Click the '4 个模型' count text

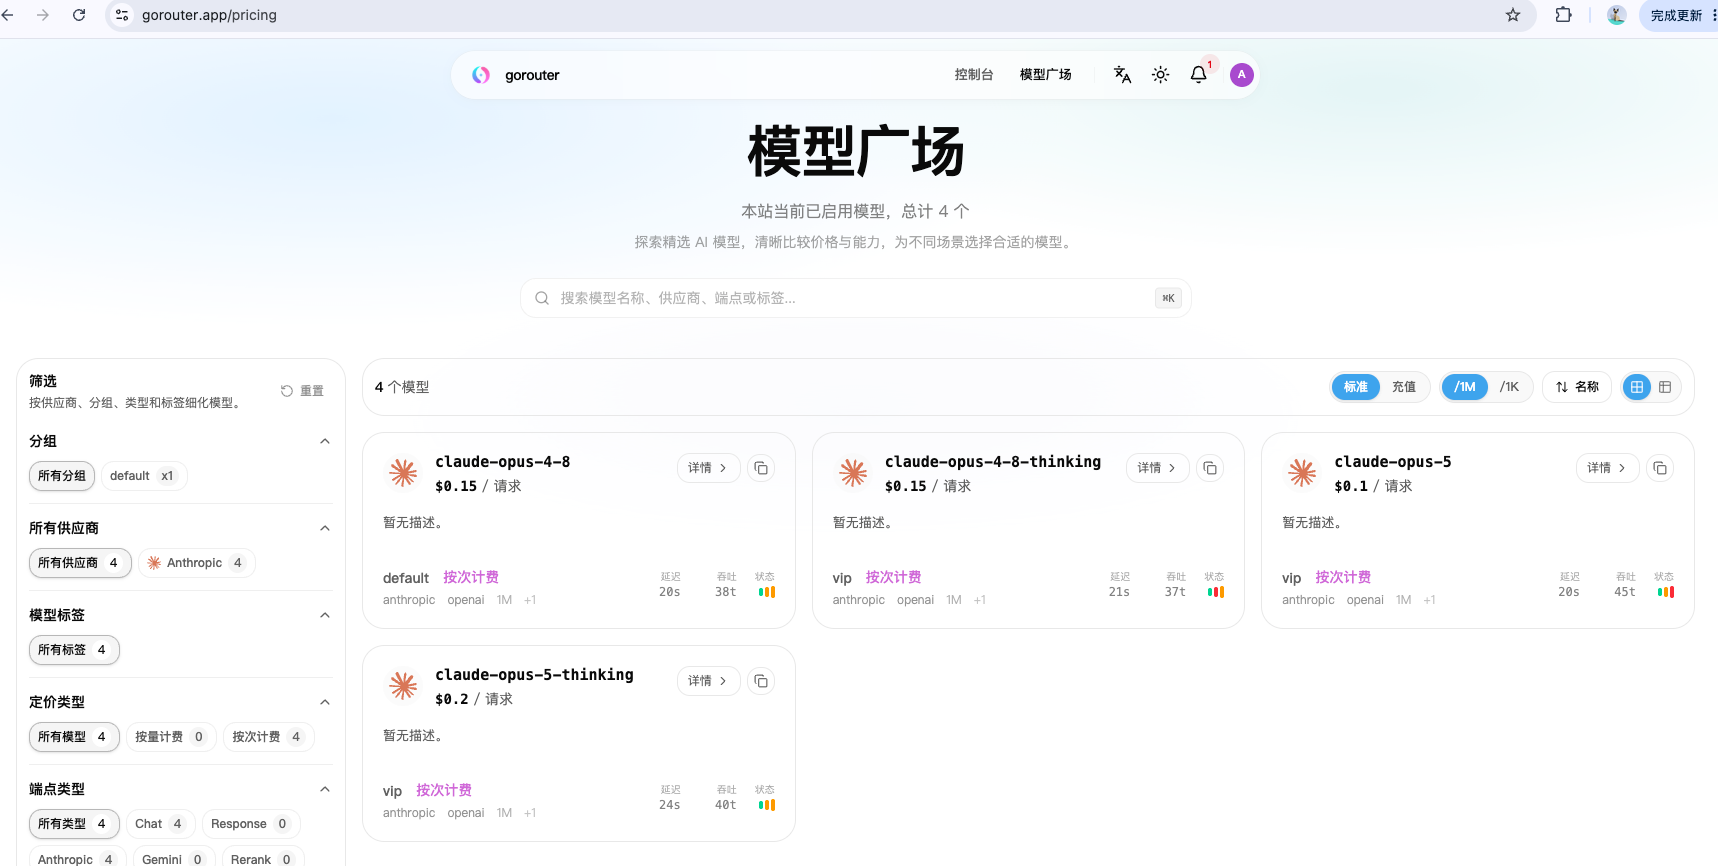click(402, 387)
